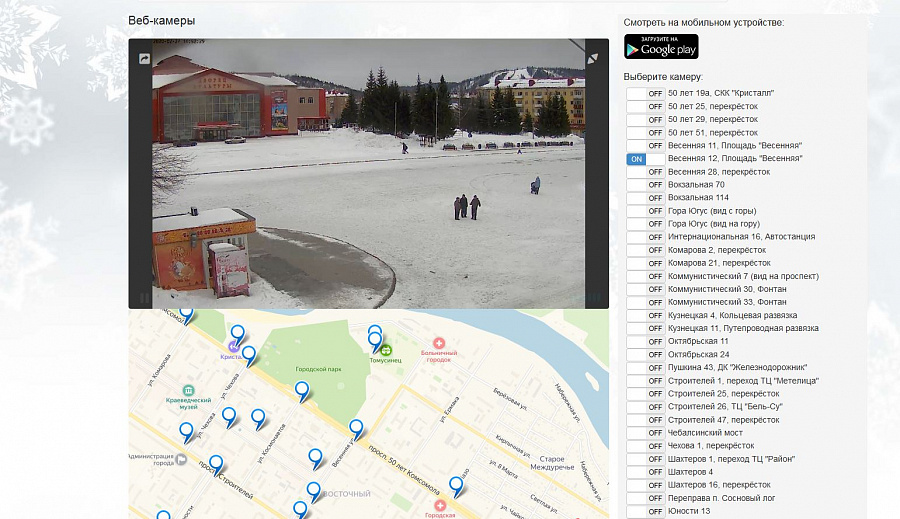Enable the 50 лет 29 перекрёсток camera
This screenshot has width=900, height=519.
coord(646,119)
